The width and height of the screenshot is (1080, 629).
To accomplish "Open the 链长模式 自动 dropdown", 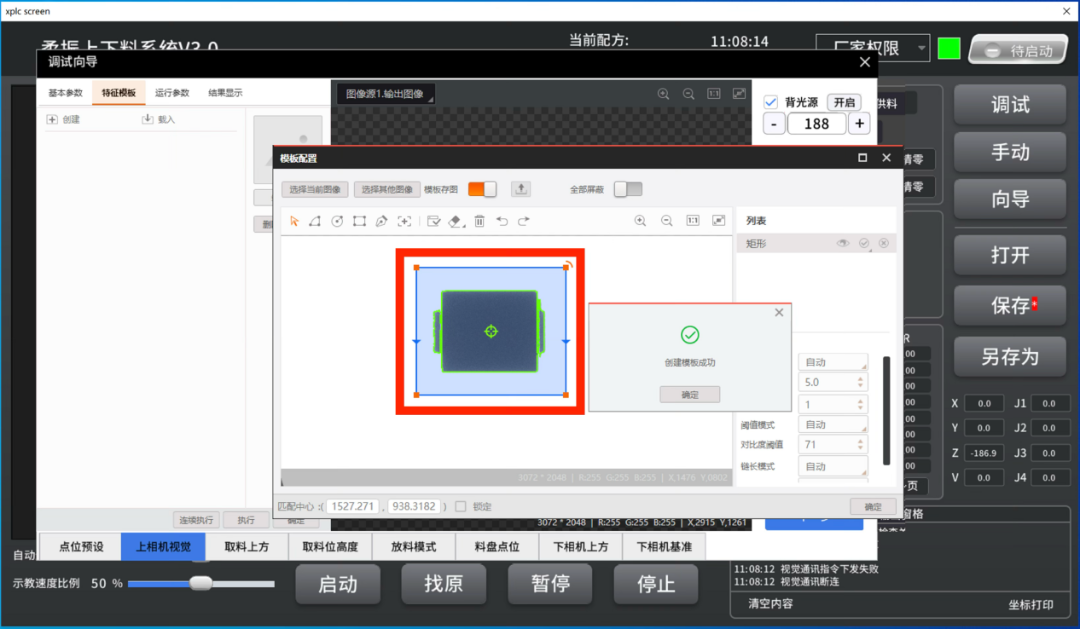I will (x=833, y=466).
